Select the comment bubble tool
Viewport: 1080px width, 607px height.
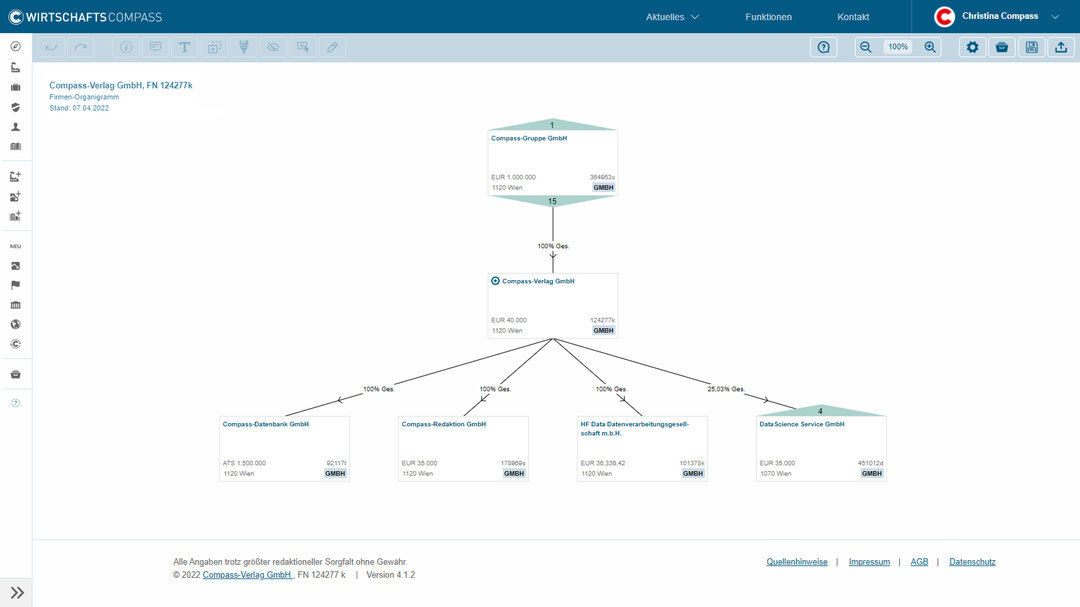click(156, 47)
